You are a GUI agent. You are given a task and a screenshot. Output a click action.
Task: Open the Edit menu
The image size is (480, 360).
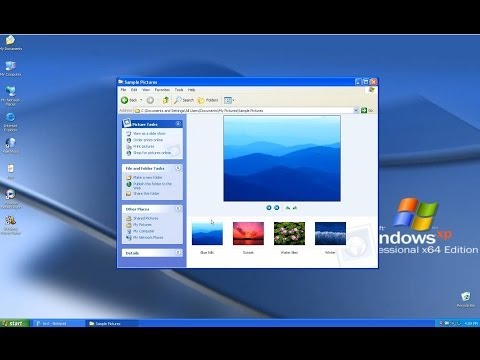point(134,90)
